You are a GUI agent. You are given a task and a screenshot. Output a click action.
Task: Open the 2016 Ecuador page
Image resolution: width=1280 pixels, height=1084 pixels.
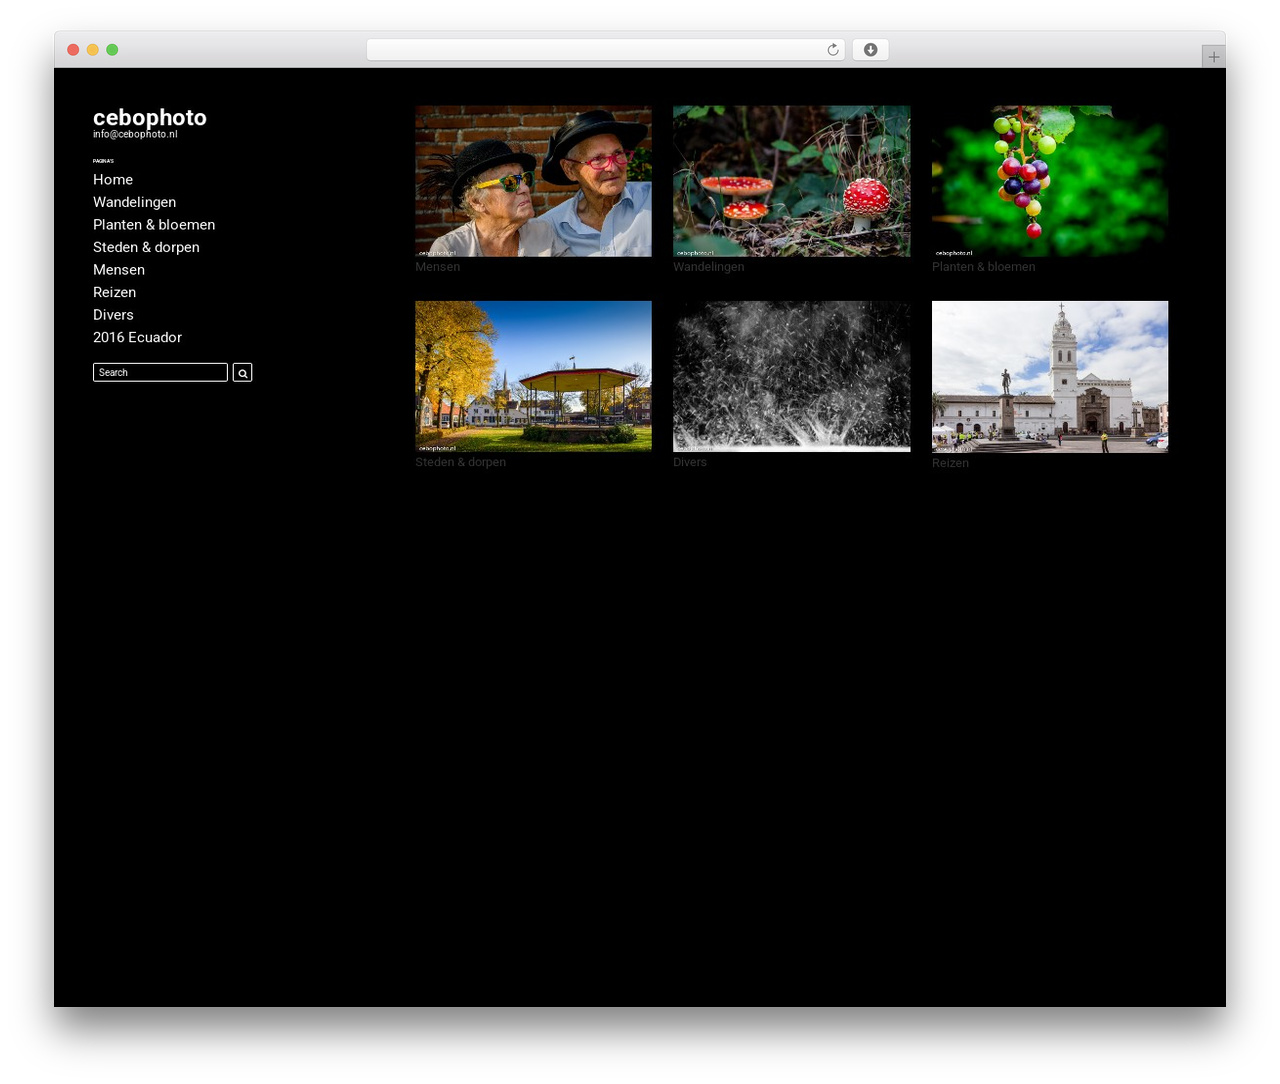137,337
